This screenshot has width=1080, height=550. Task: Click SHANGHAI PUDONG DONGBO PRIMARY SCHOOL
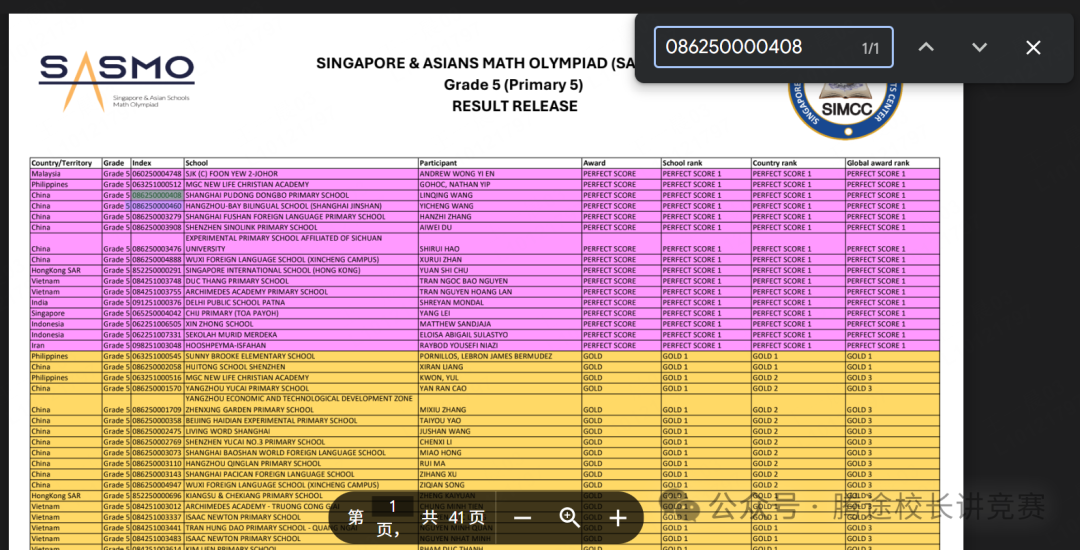click(267, 195)
